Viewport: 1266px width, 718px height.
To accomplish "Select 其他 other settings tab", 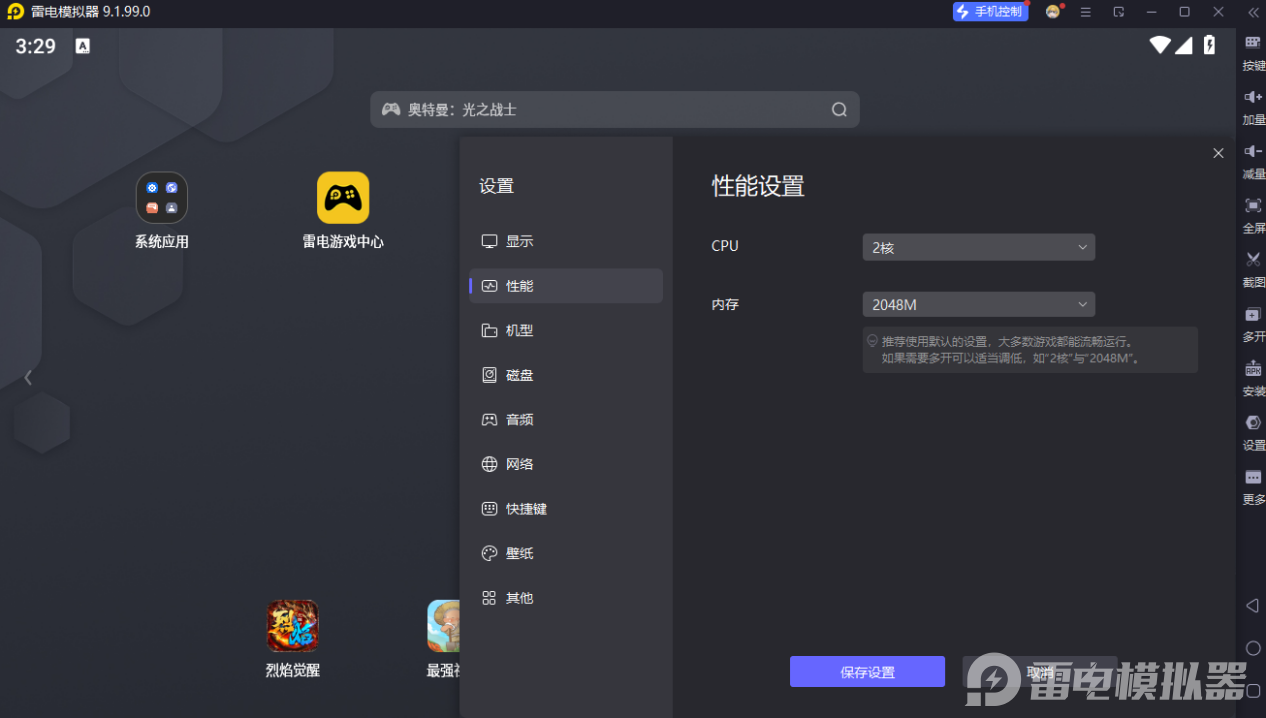I will (566, 598).
